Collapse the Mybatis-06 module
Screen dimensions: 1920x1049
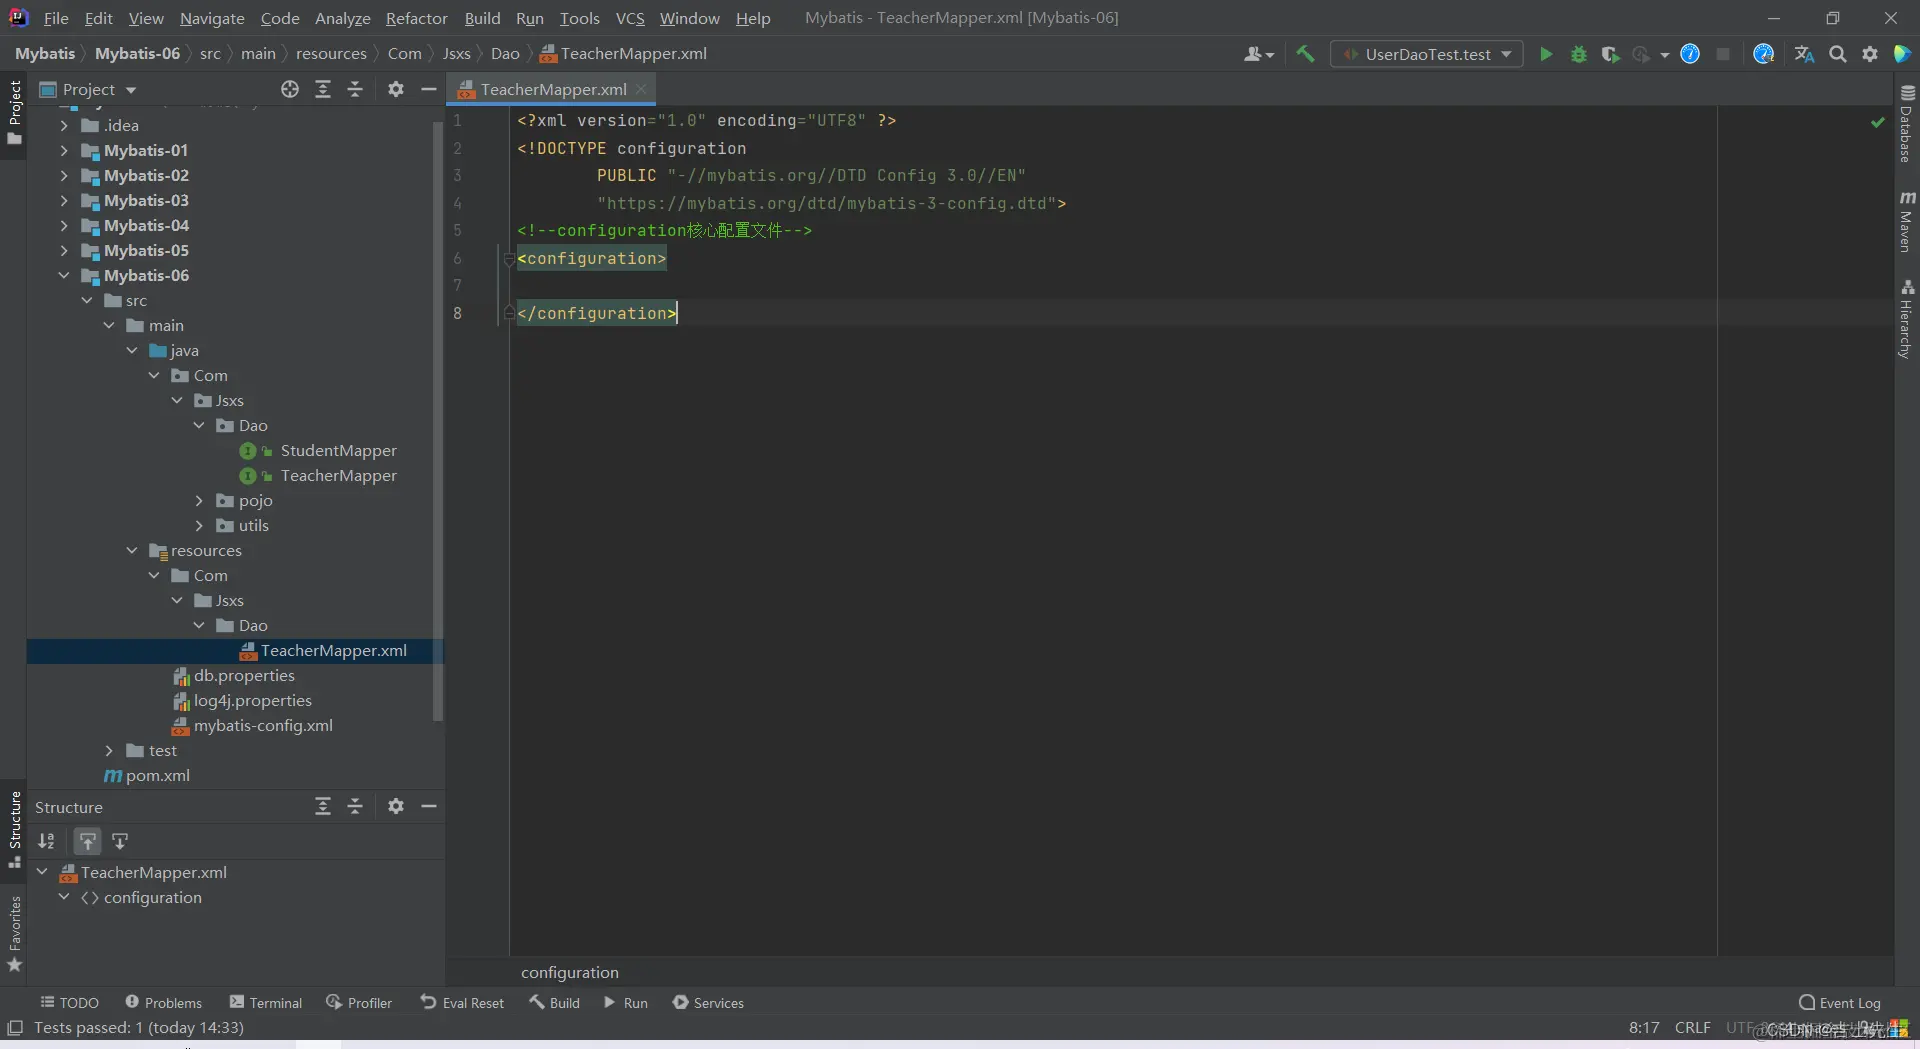coord(64,275)
